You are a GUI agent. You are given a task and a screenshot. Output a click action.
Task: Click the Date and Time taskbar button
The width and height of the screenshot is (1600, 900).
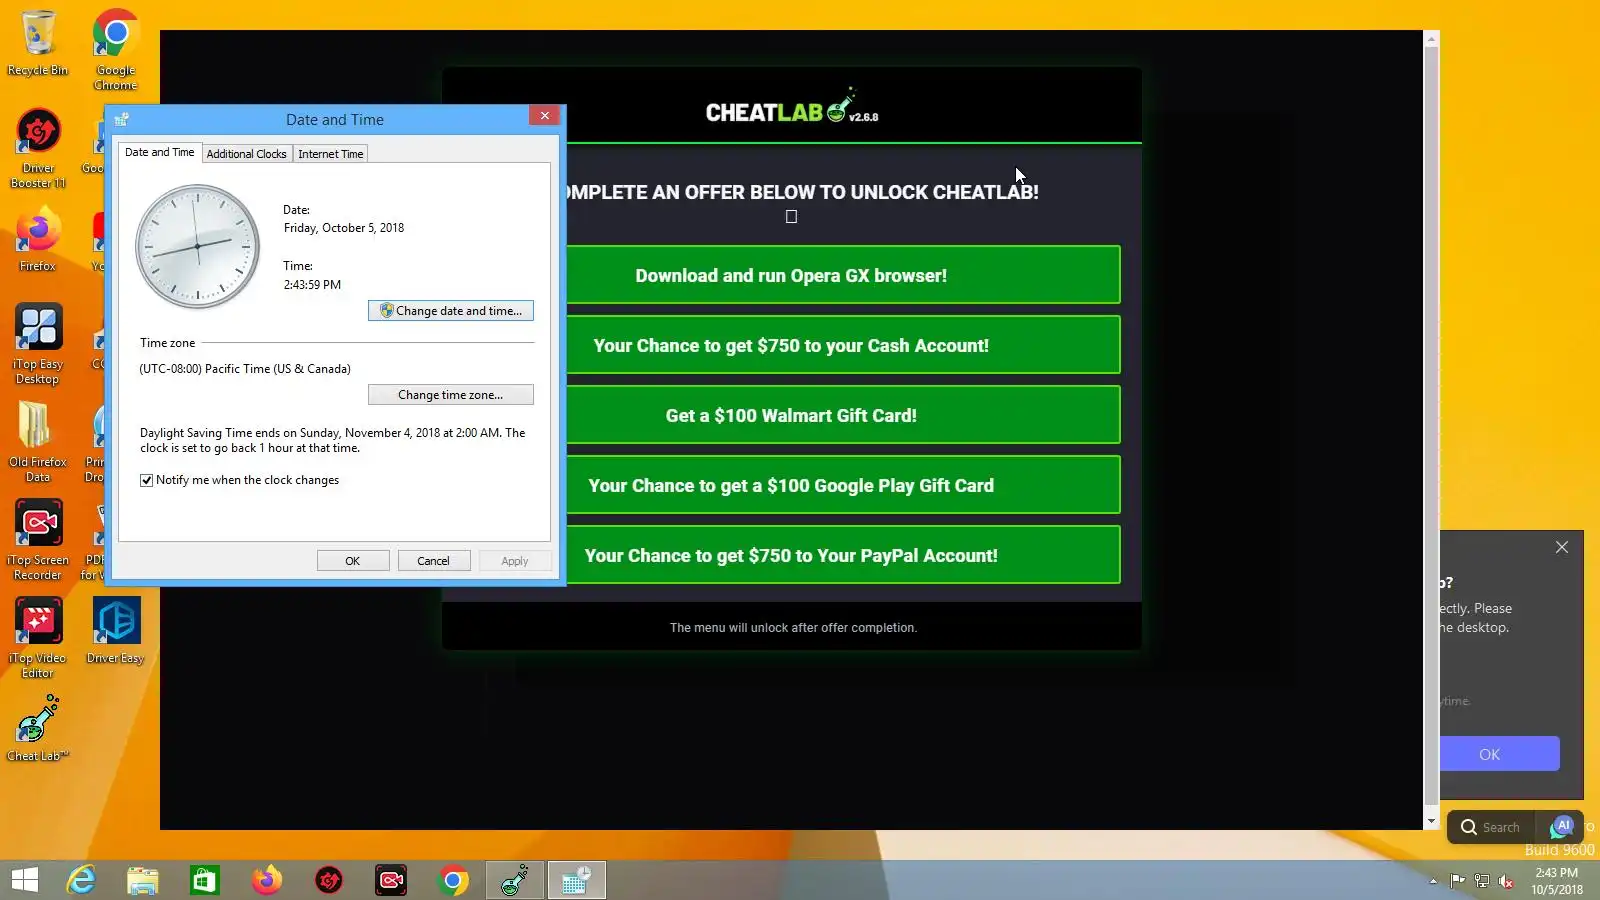(577, 880)
